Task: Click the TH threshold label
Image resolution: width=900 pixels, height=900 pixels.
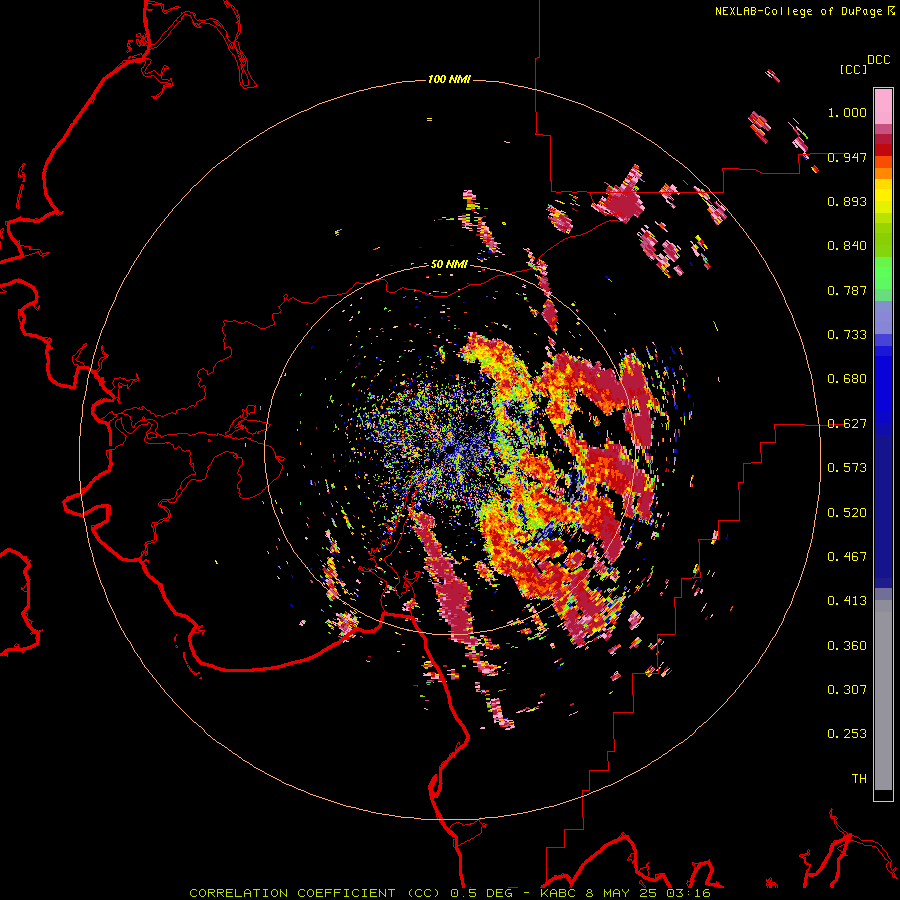Action: click(x=859, y=778)
